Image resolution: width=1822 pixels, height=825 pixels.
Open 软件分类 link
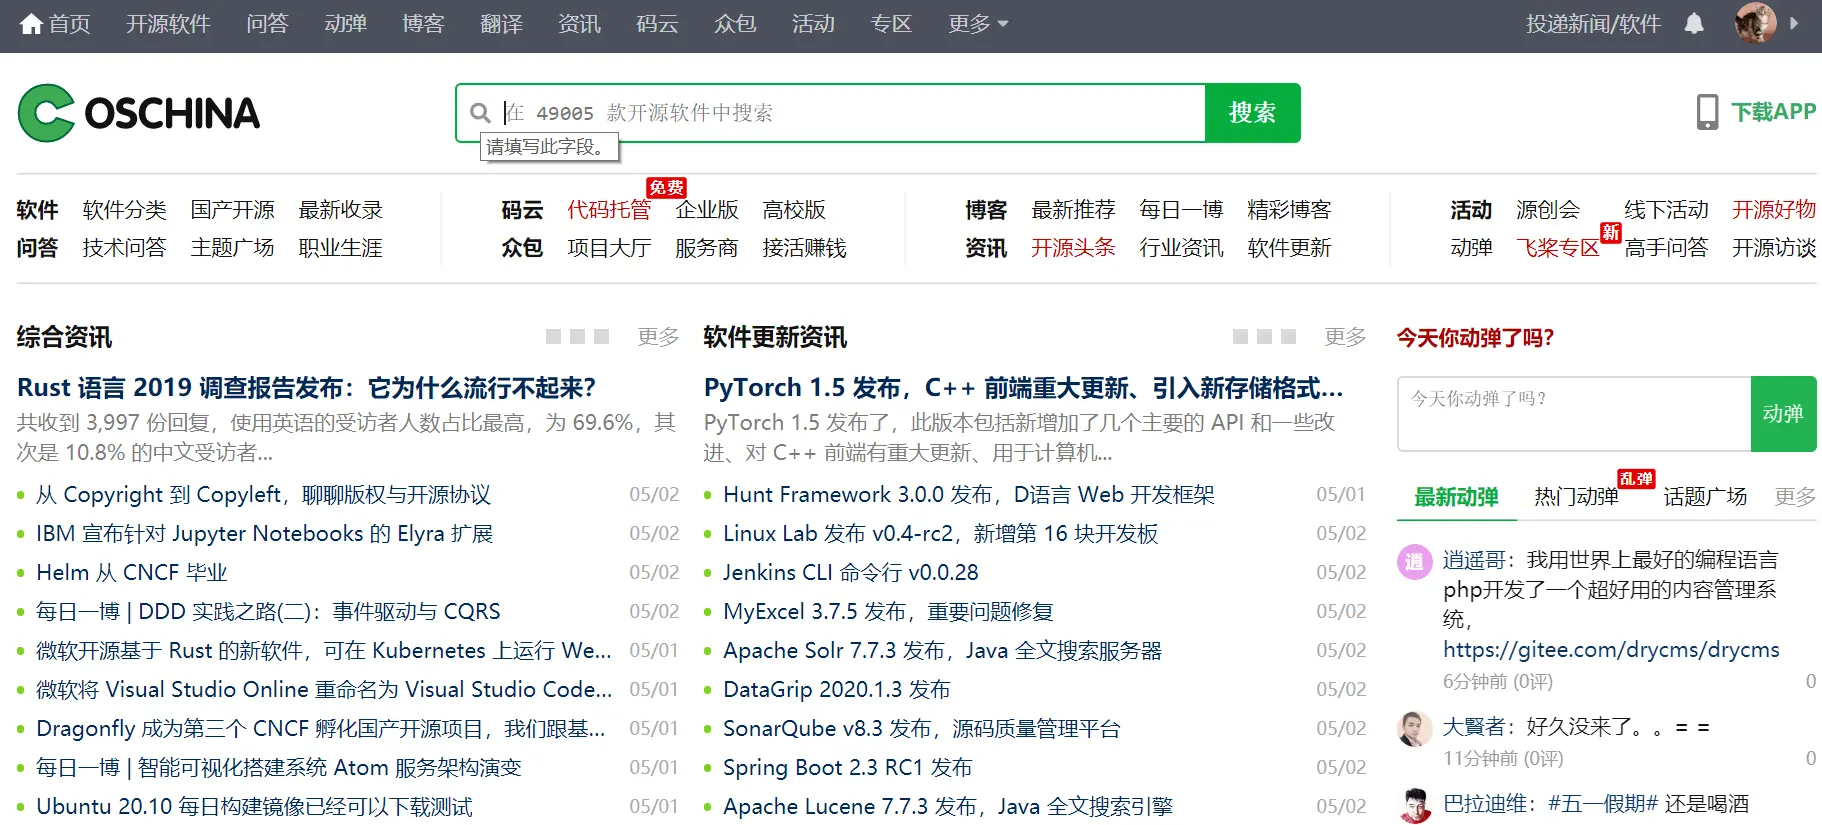(x=124, y=210)
